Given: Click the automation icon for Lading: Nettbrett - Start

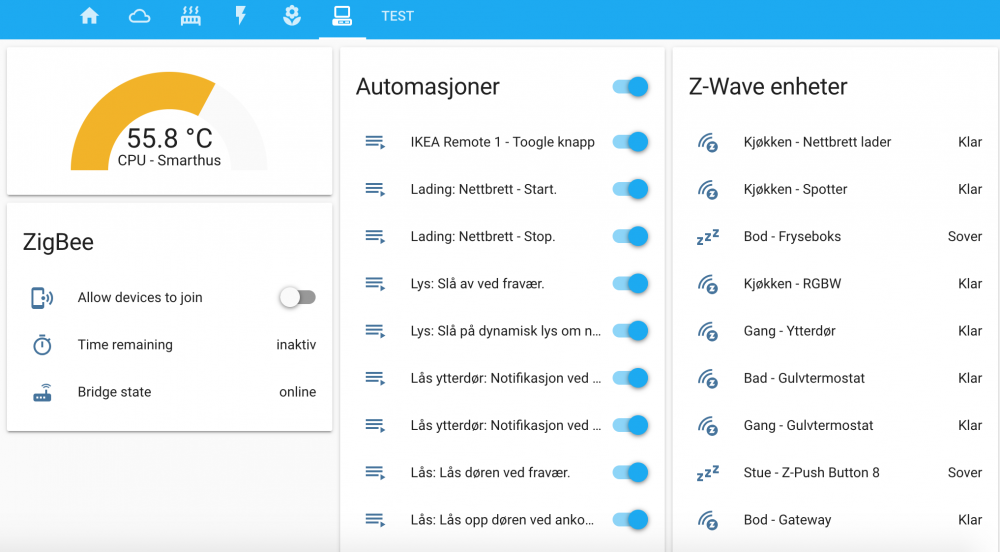Looking at the screenshot, I should [x=375, y=190].
